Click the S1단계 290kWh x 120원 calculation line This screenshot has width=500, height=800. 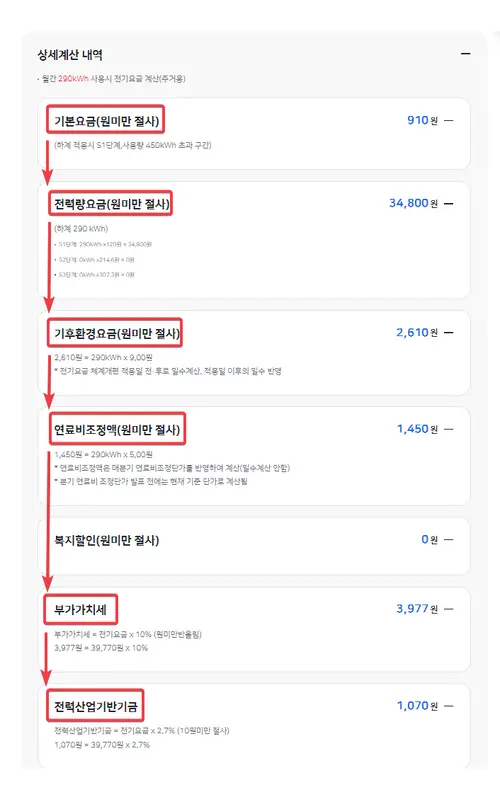coord(103,244)
